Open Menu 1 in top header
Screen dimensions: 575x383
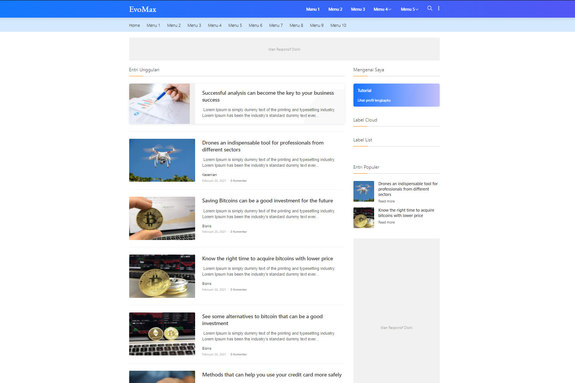tap(312, 9)
